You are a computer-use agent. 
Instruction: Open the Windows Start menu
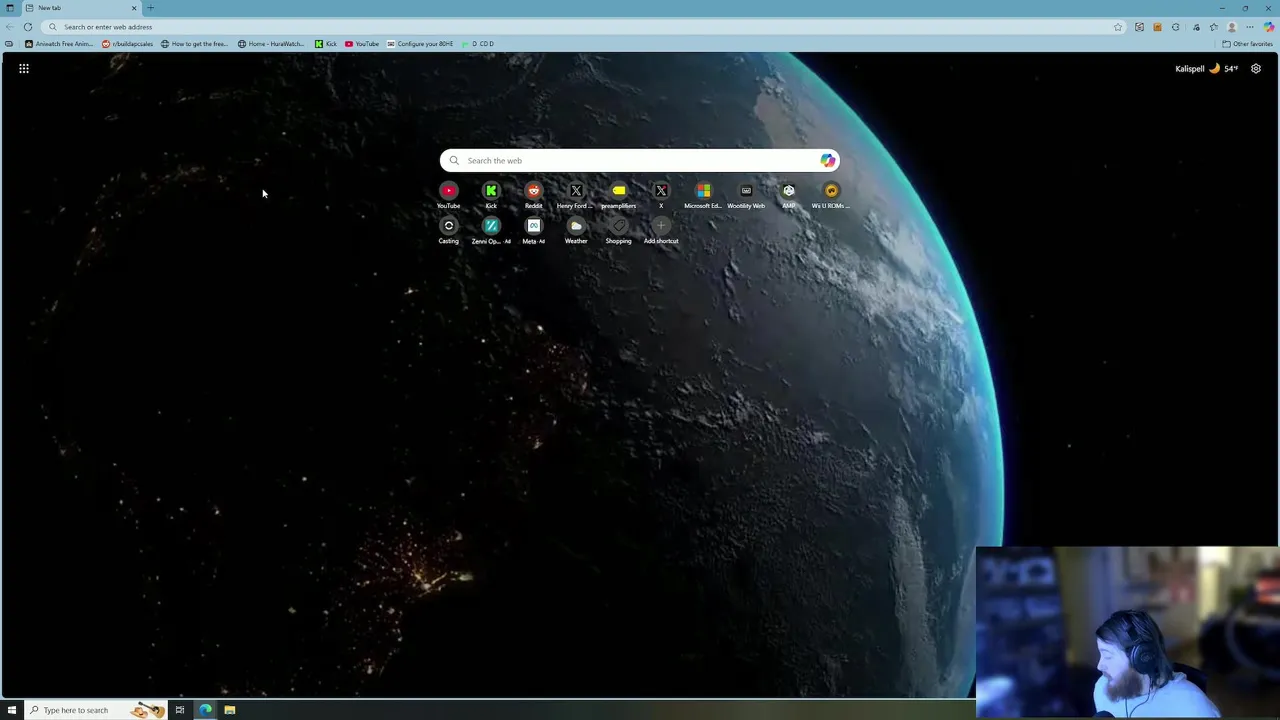coord(12,710)
